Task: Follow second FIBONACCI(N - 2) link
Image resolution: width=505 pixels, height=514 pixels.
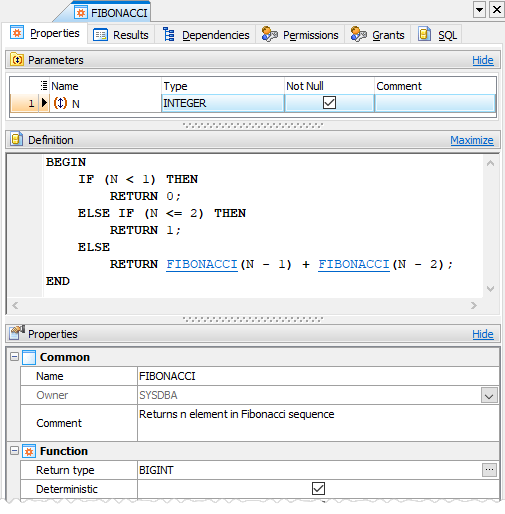Action: [x=354, y=264]
